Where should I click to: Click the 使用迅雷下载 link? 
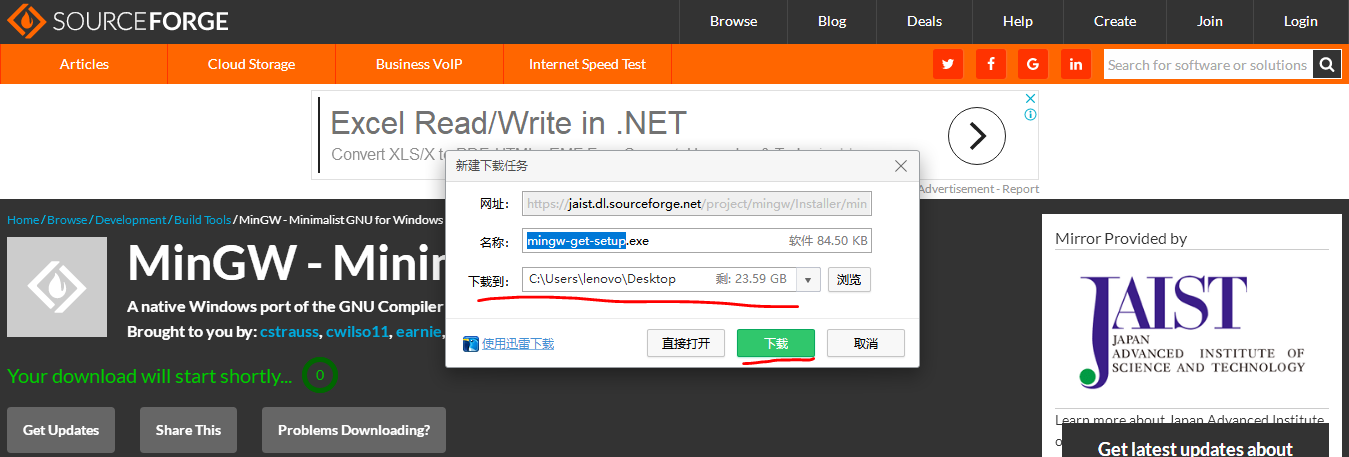click(518, 344)
